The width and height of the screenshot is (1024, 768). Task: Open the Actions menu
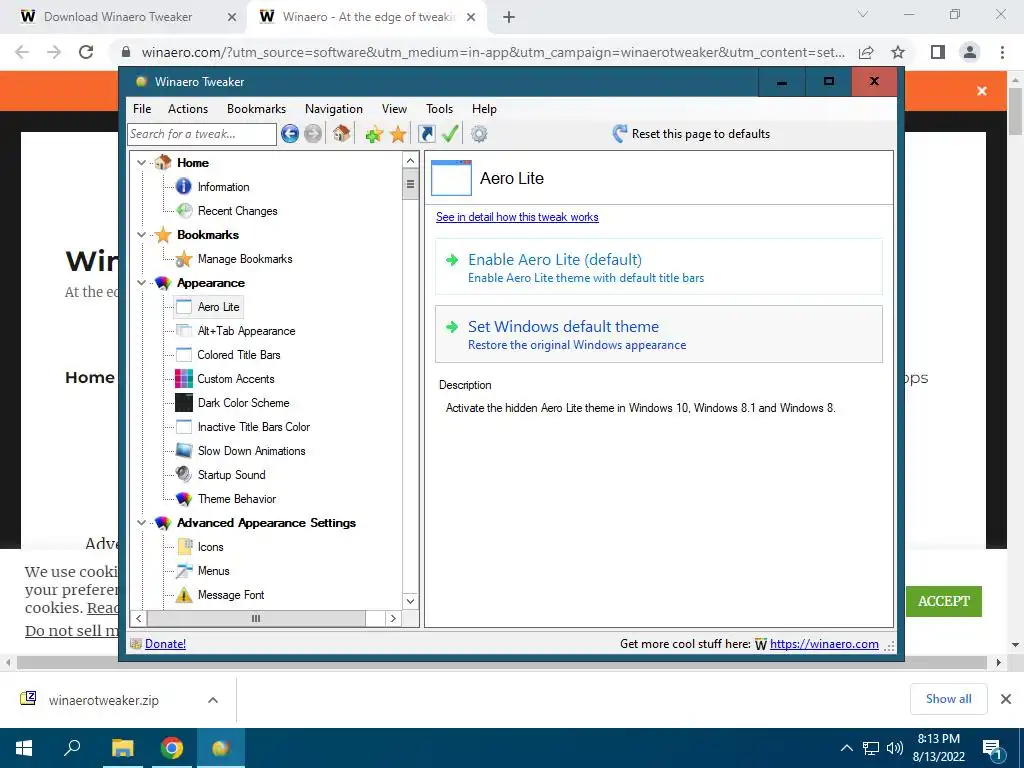(187, 109)
